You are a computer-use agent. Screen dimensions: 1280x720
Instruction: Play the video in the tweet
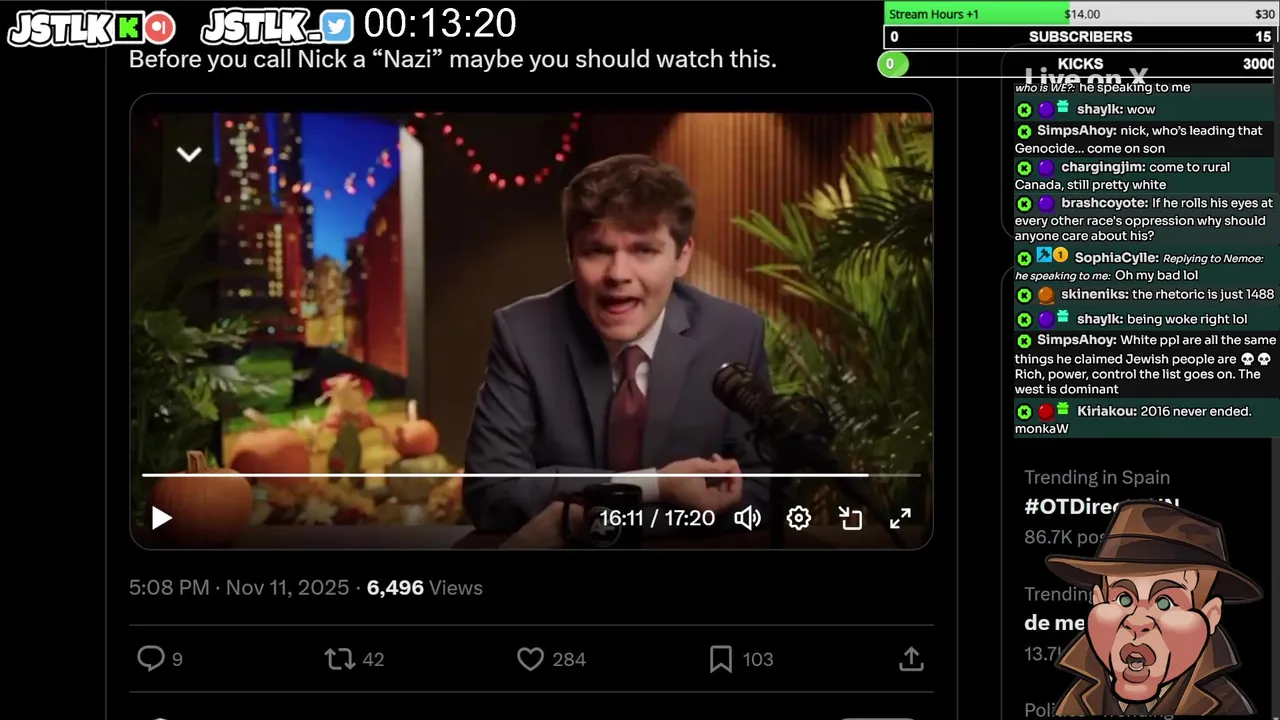click(161, 518)
